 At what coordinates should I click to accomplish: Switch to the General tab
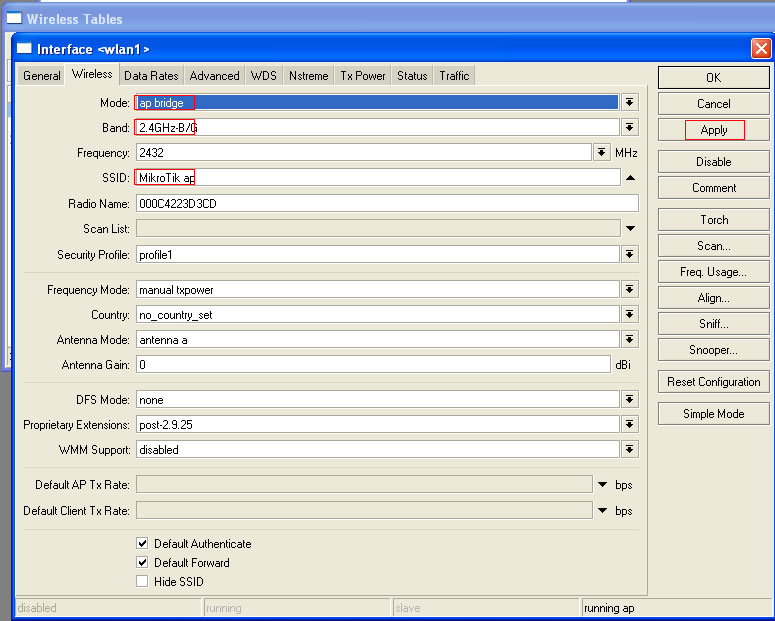coord(42,76)
